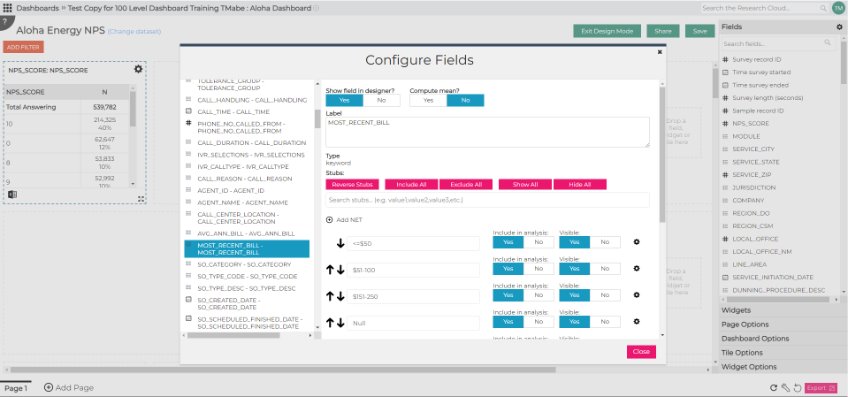
Task: Set Compute mean to No
Action: 466,101
